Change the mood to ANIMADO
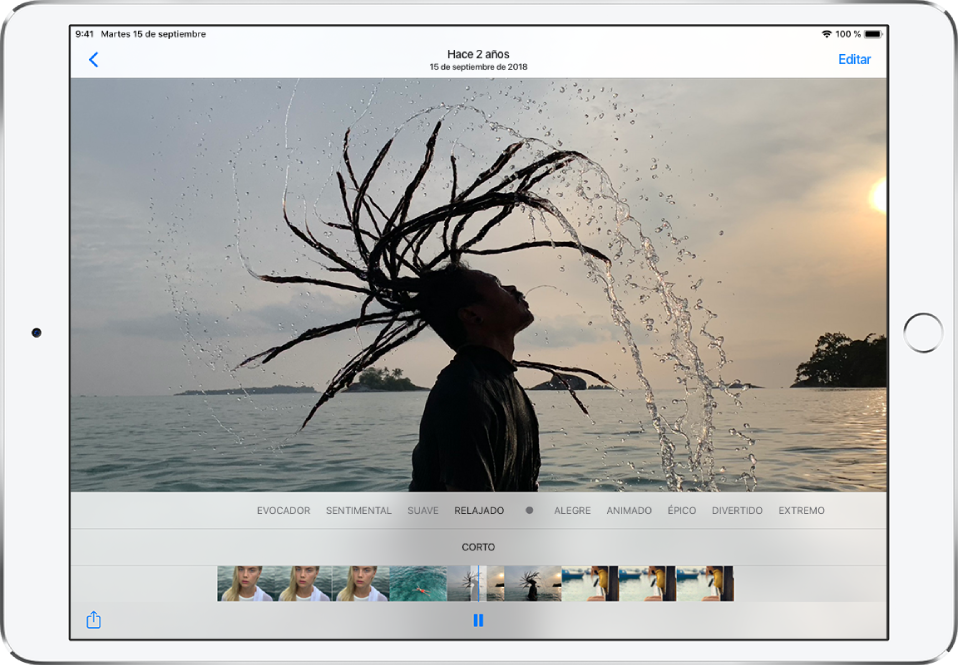The height and width of the screenshot is (665, 958). pos(629,511)
